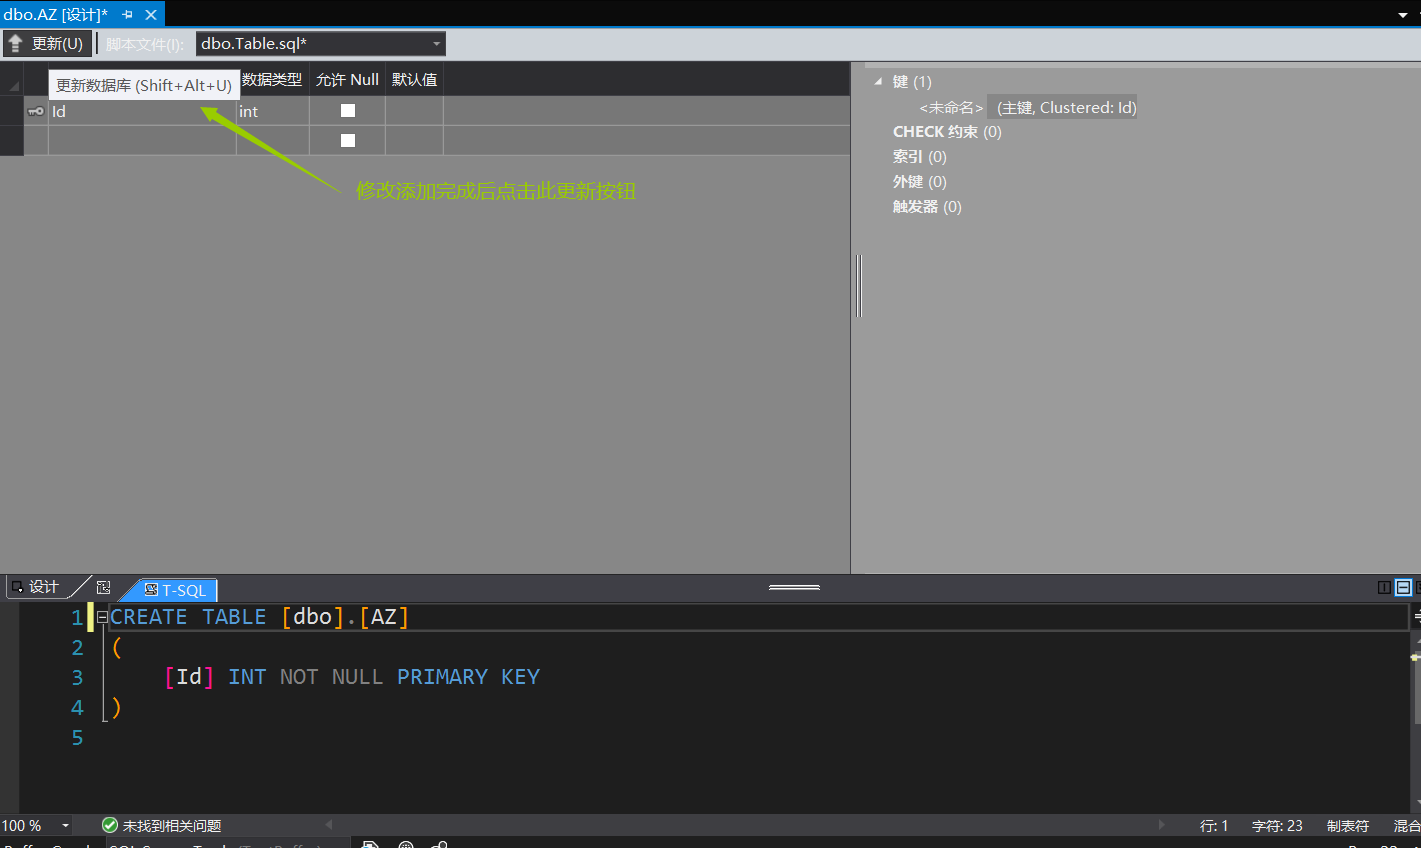Click the vertical split pane icon near pane controls

click(x=1384, y=588)
